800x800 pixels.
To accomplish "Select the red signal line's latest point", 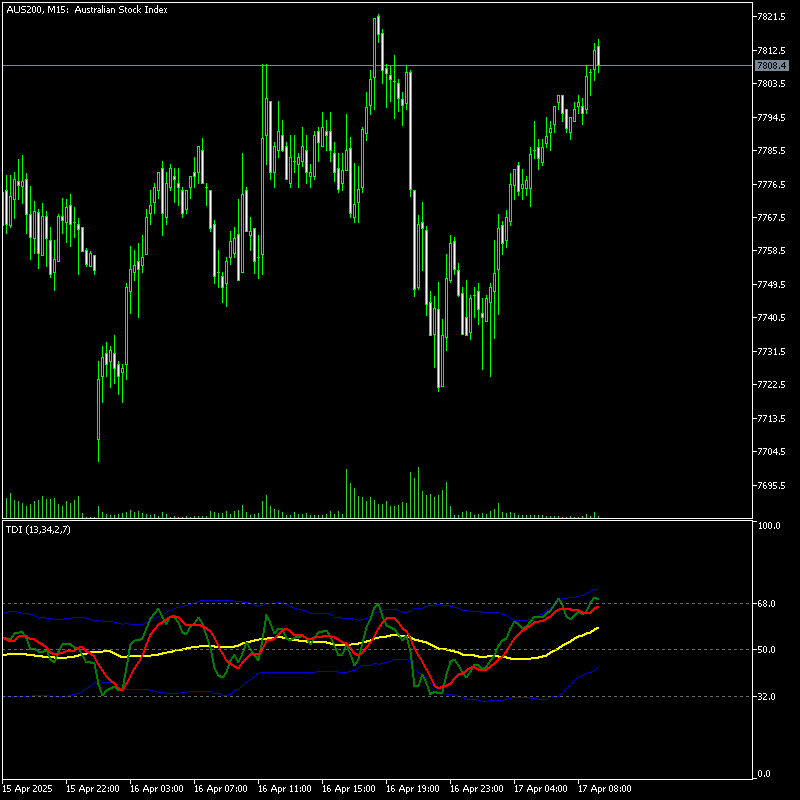I will click(598, 606).
